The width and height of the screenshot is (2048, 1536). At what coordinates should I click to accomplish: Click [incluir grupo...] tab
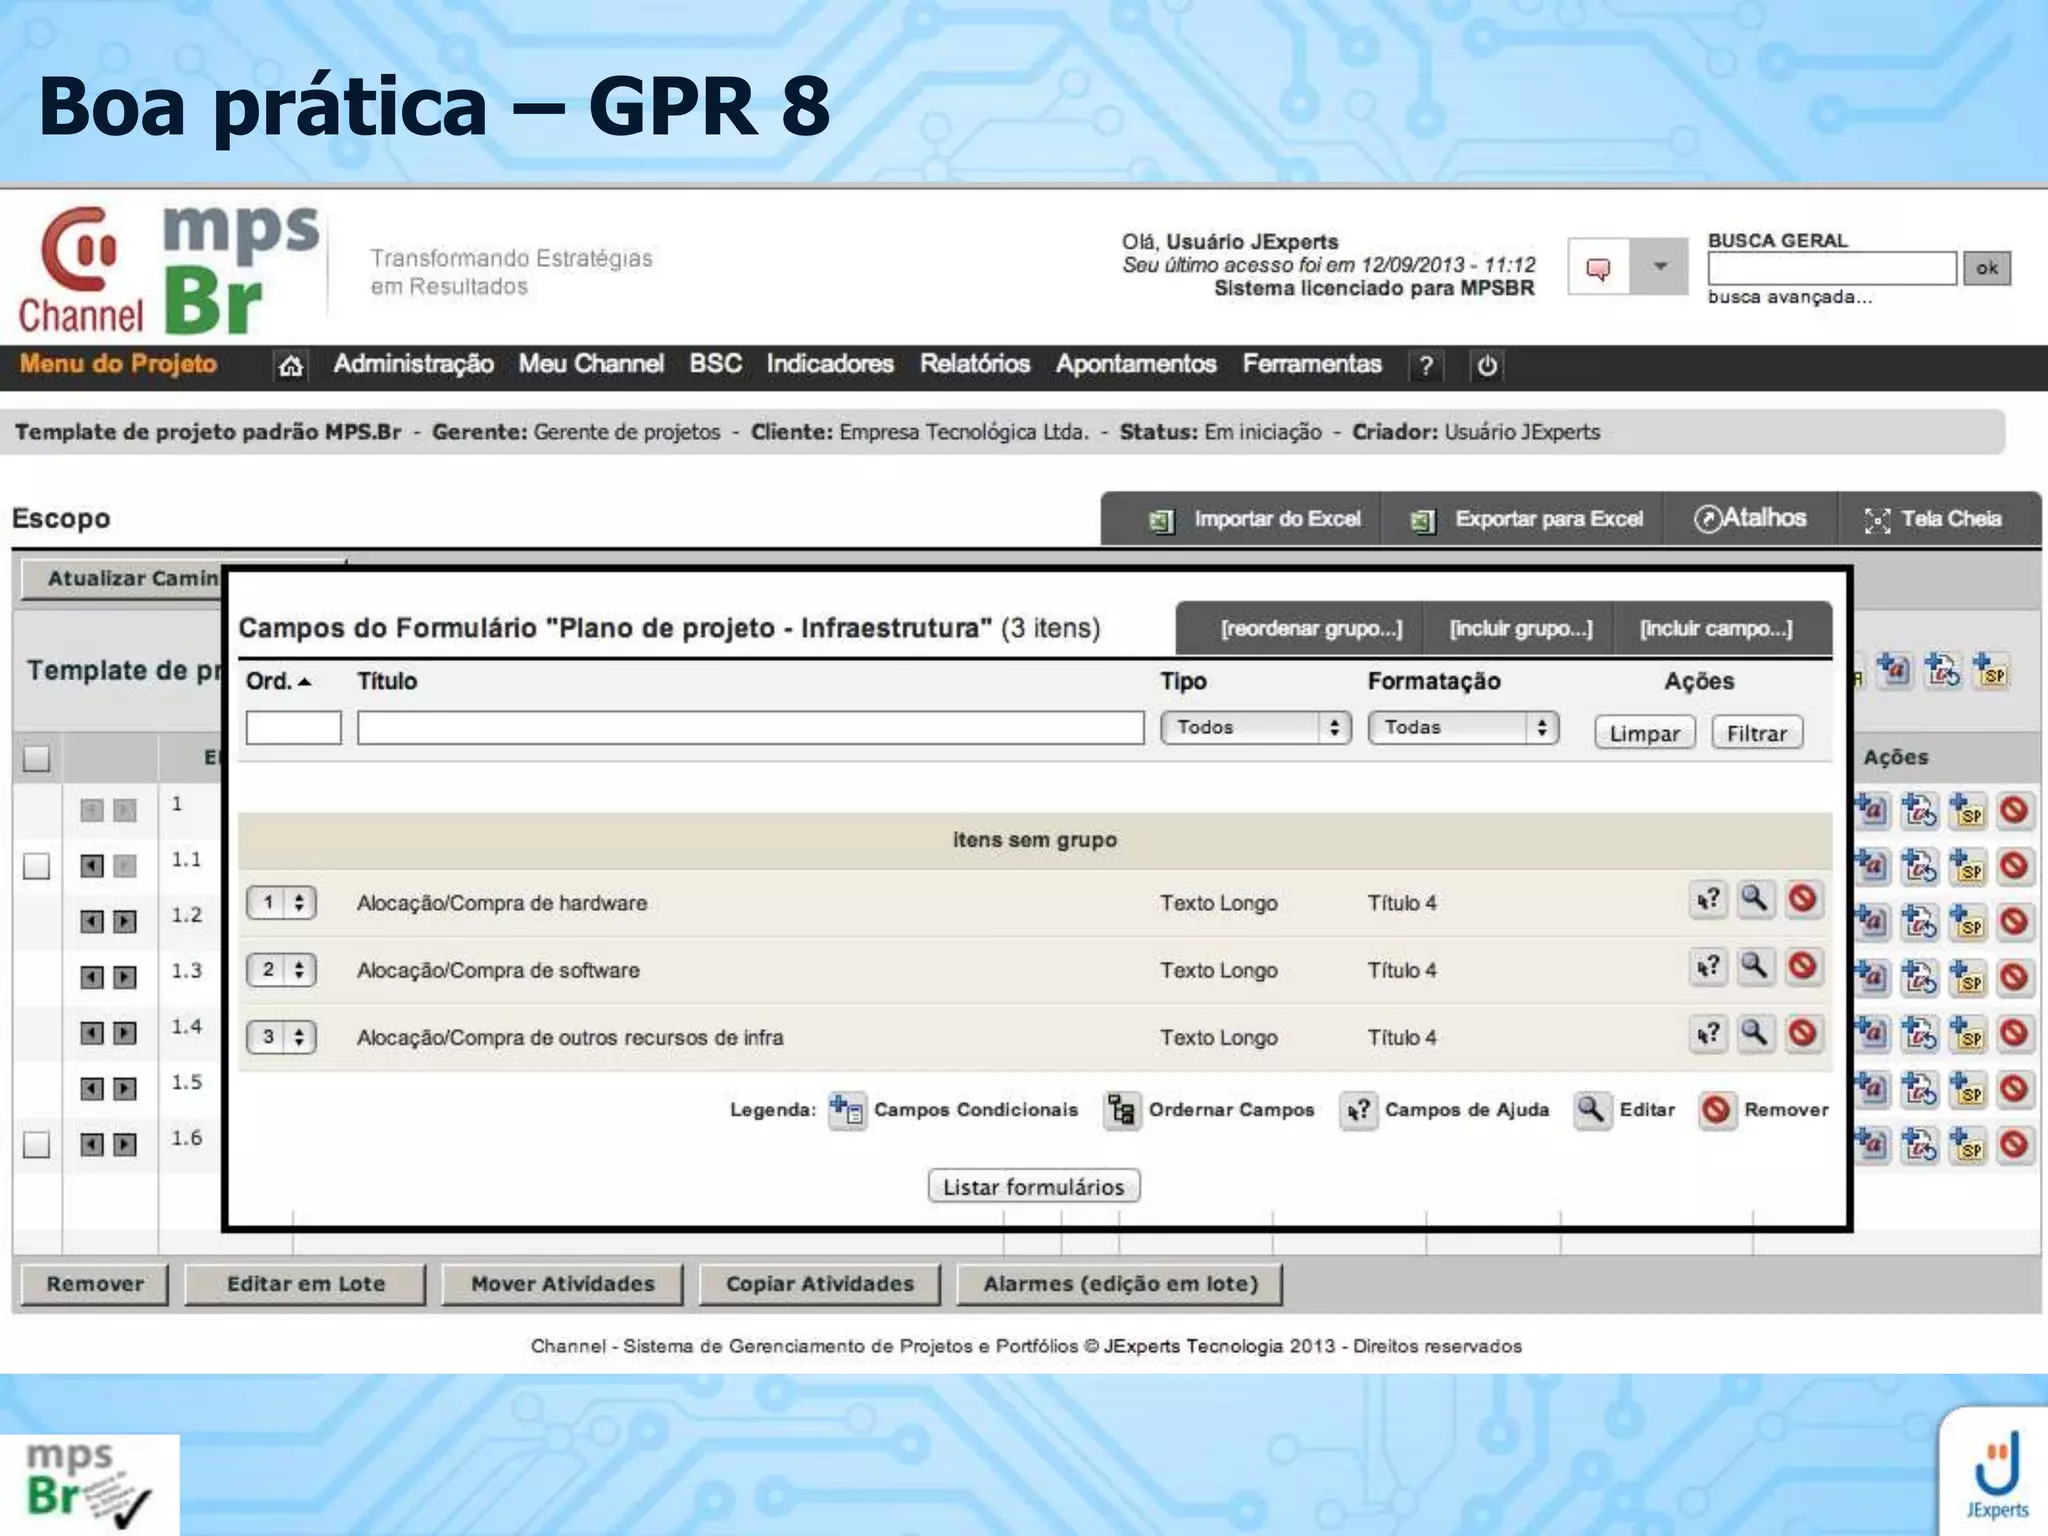coord(1521,629)
